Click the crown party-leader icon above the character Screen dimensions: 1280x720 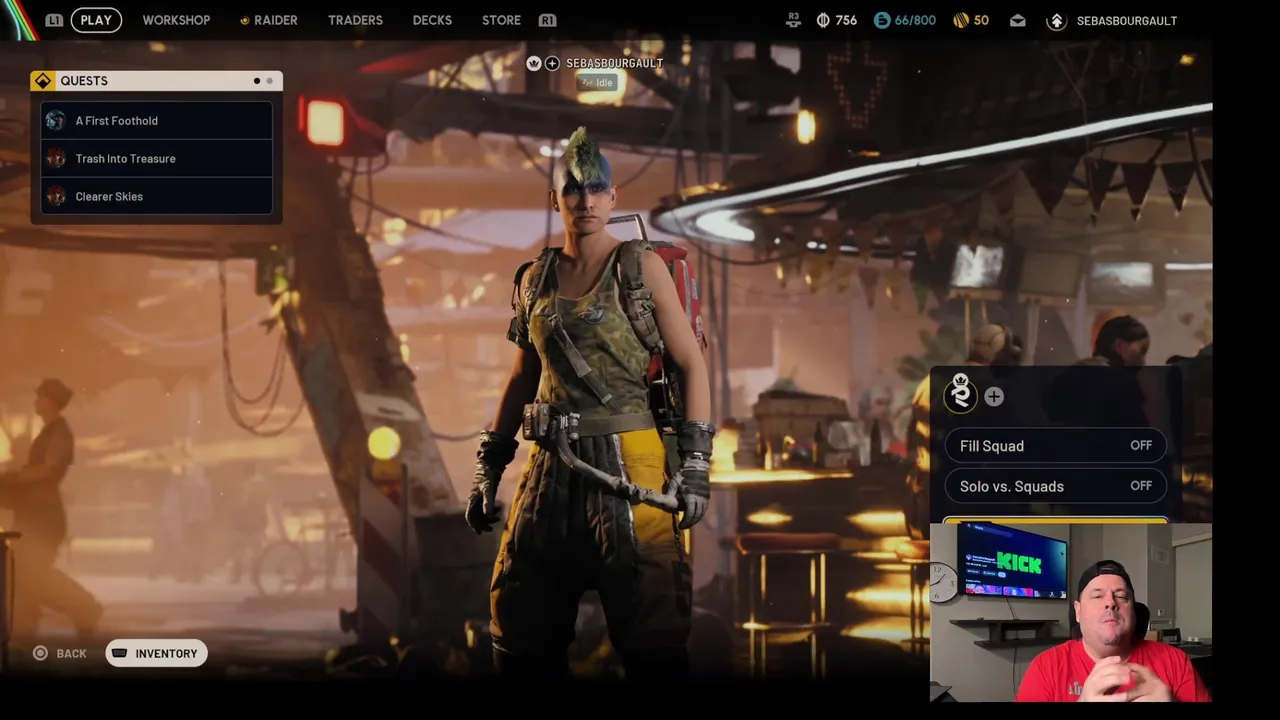click(534, 63)
